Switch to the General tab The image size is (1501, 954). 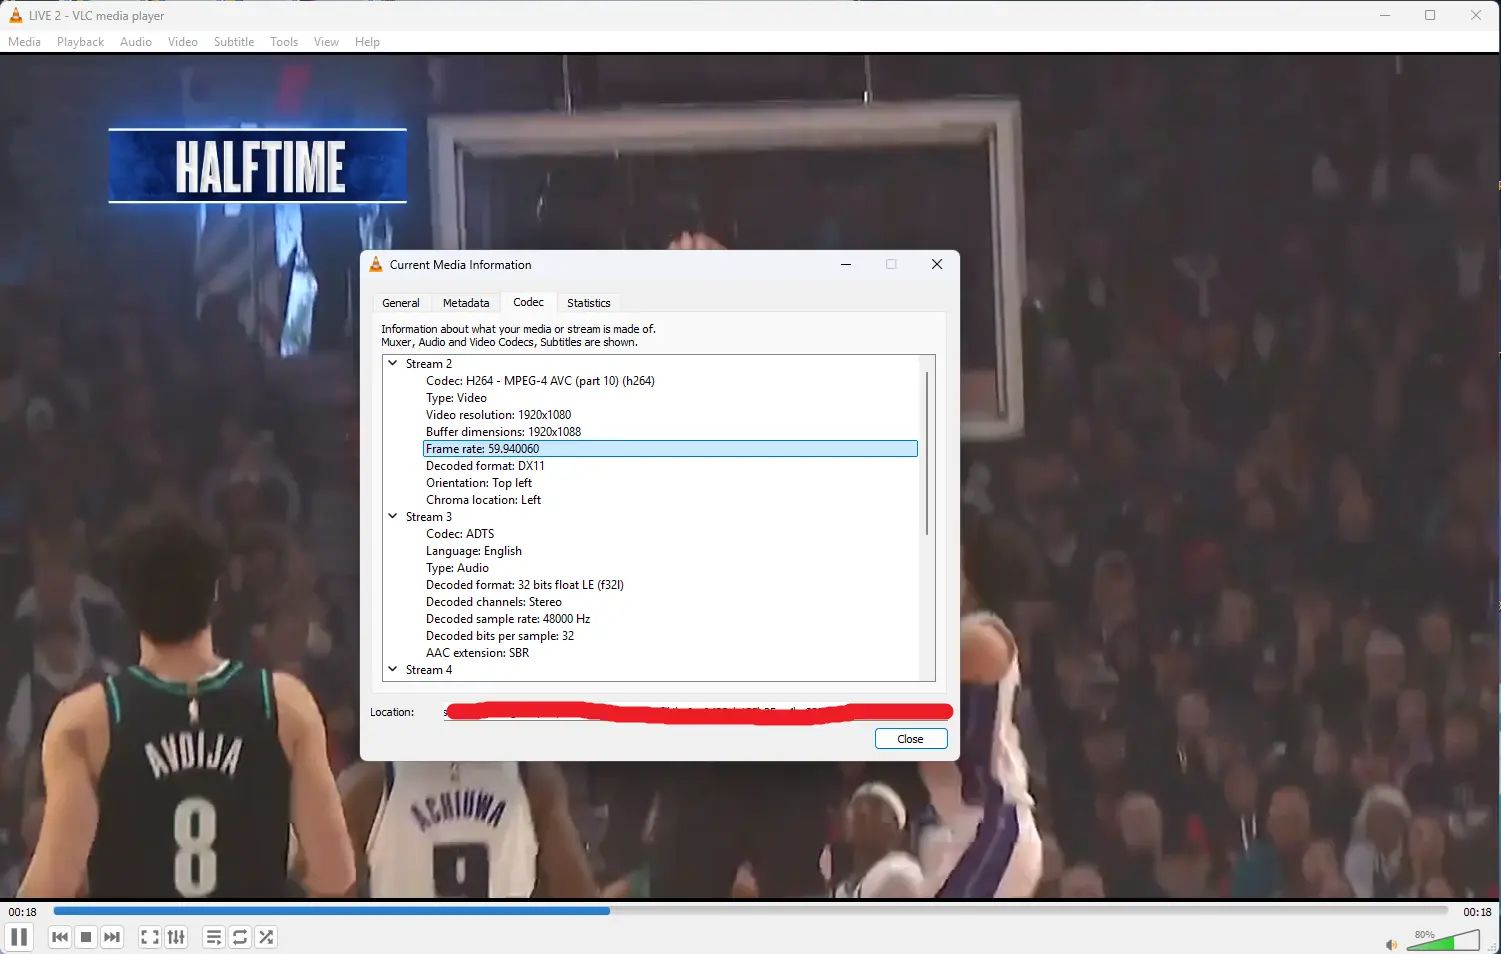pos(401,303)
